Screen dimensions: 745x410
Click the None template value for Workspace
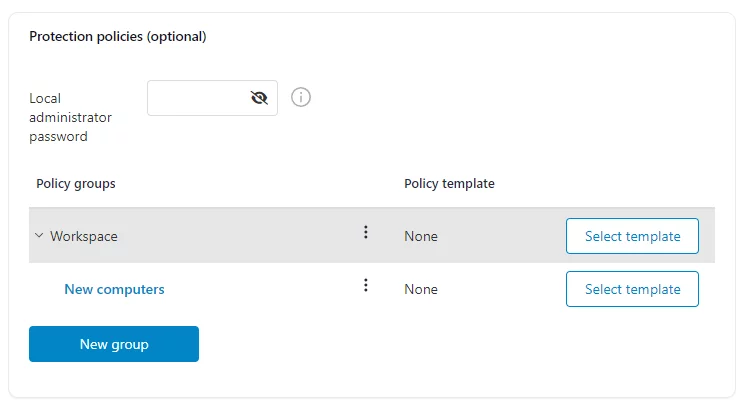click(421, 236)
